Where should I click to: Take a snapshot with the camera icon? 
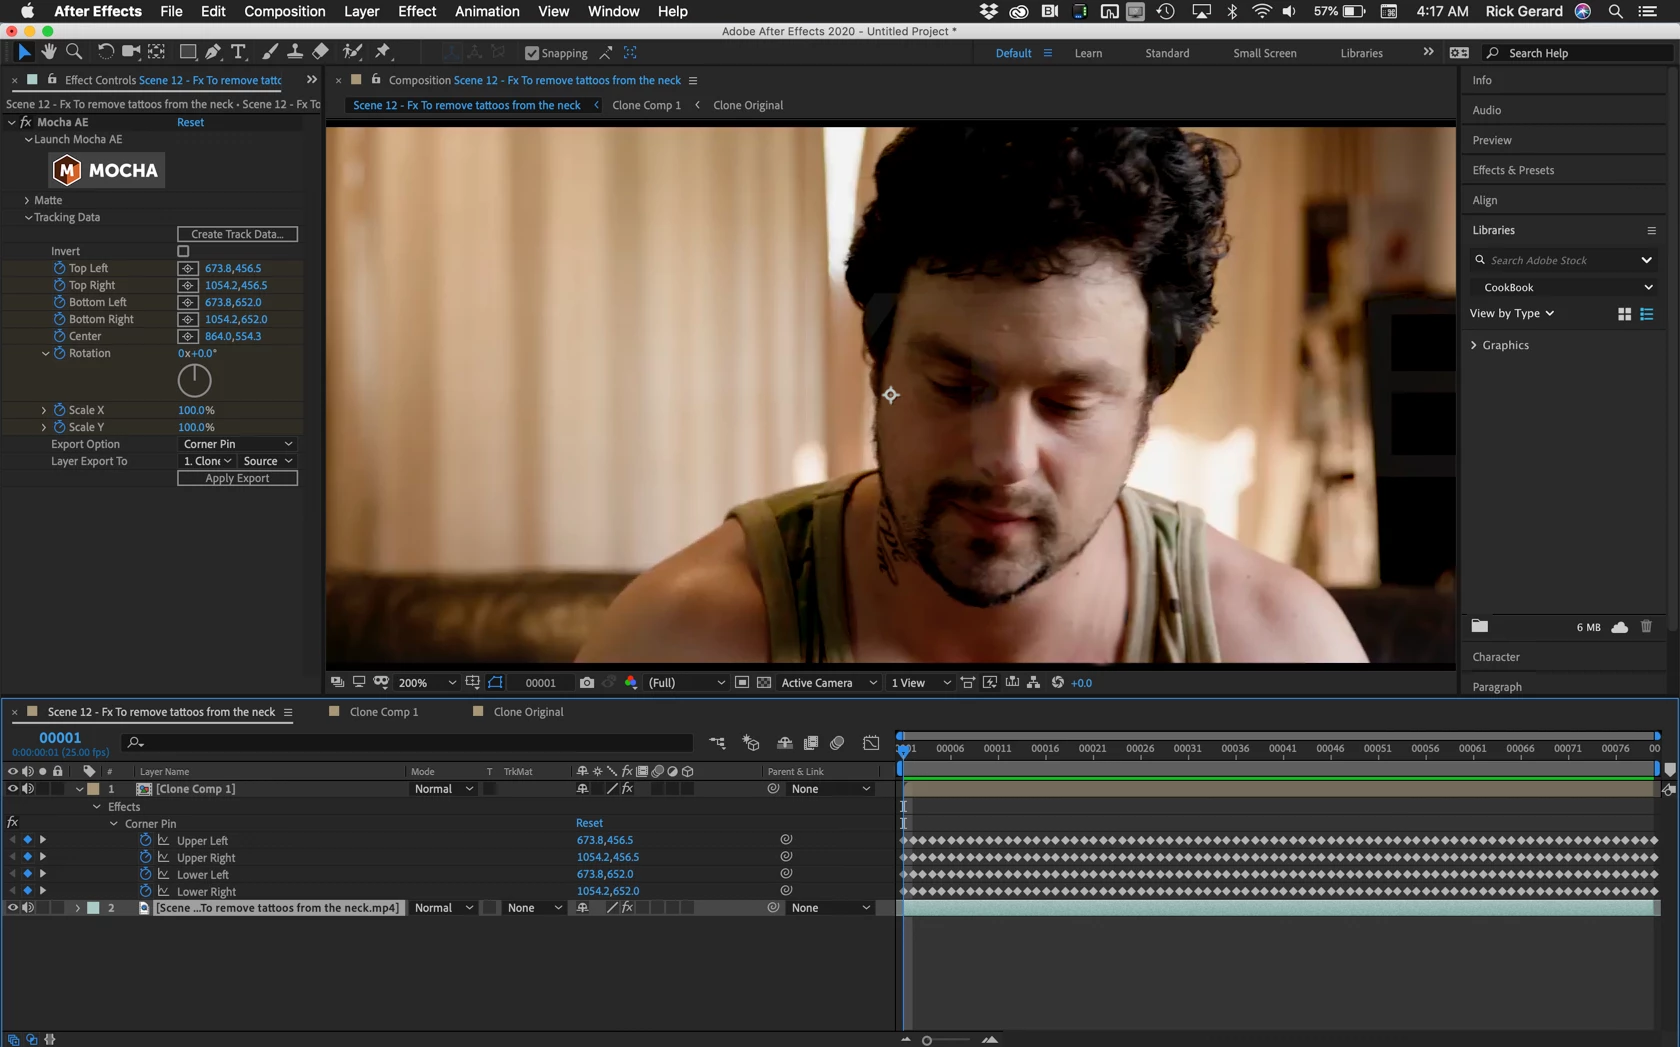pos(587,683)
